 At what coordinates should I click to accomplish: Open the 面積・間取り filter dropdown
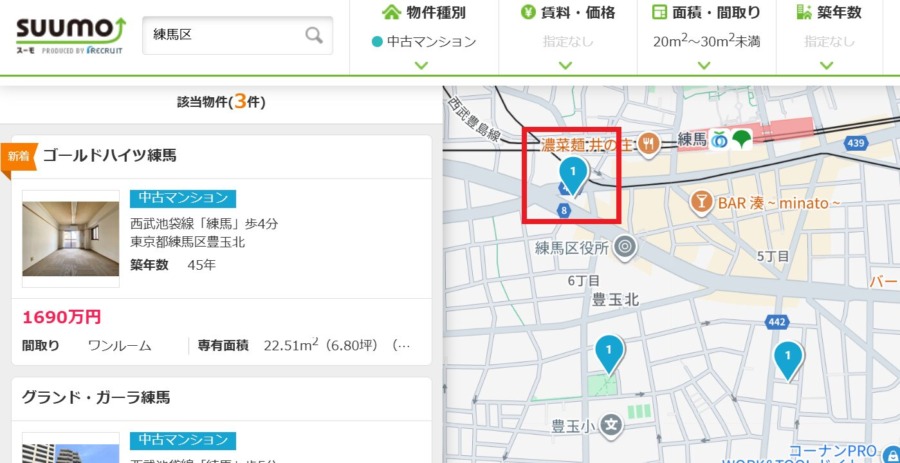706,40
